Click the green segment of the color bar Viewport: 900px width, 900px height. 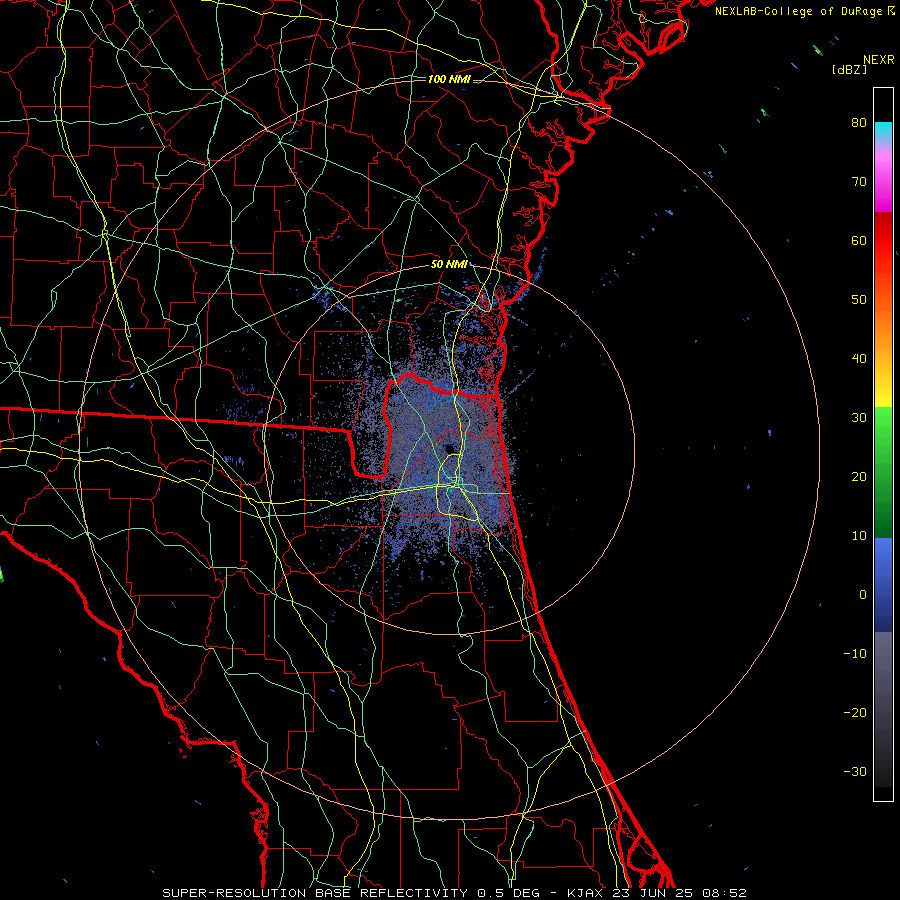point(883,471)
